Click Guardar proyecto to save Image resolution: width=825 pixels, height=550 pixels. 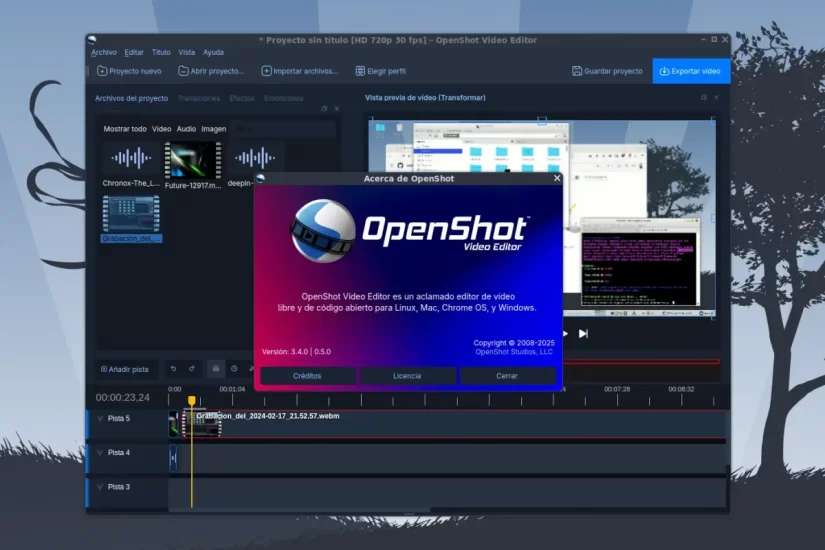[607, 71]
